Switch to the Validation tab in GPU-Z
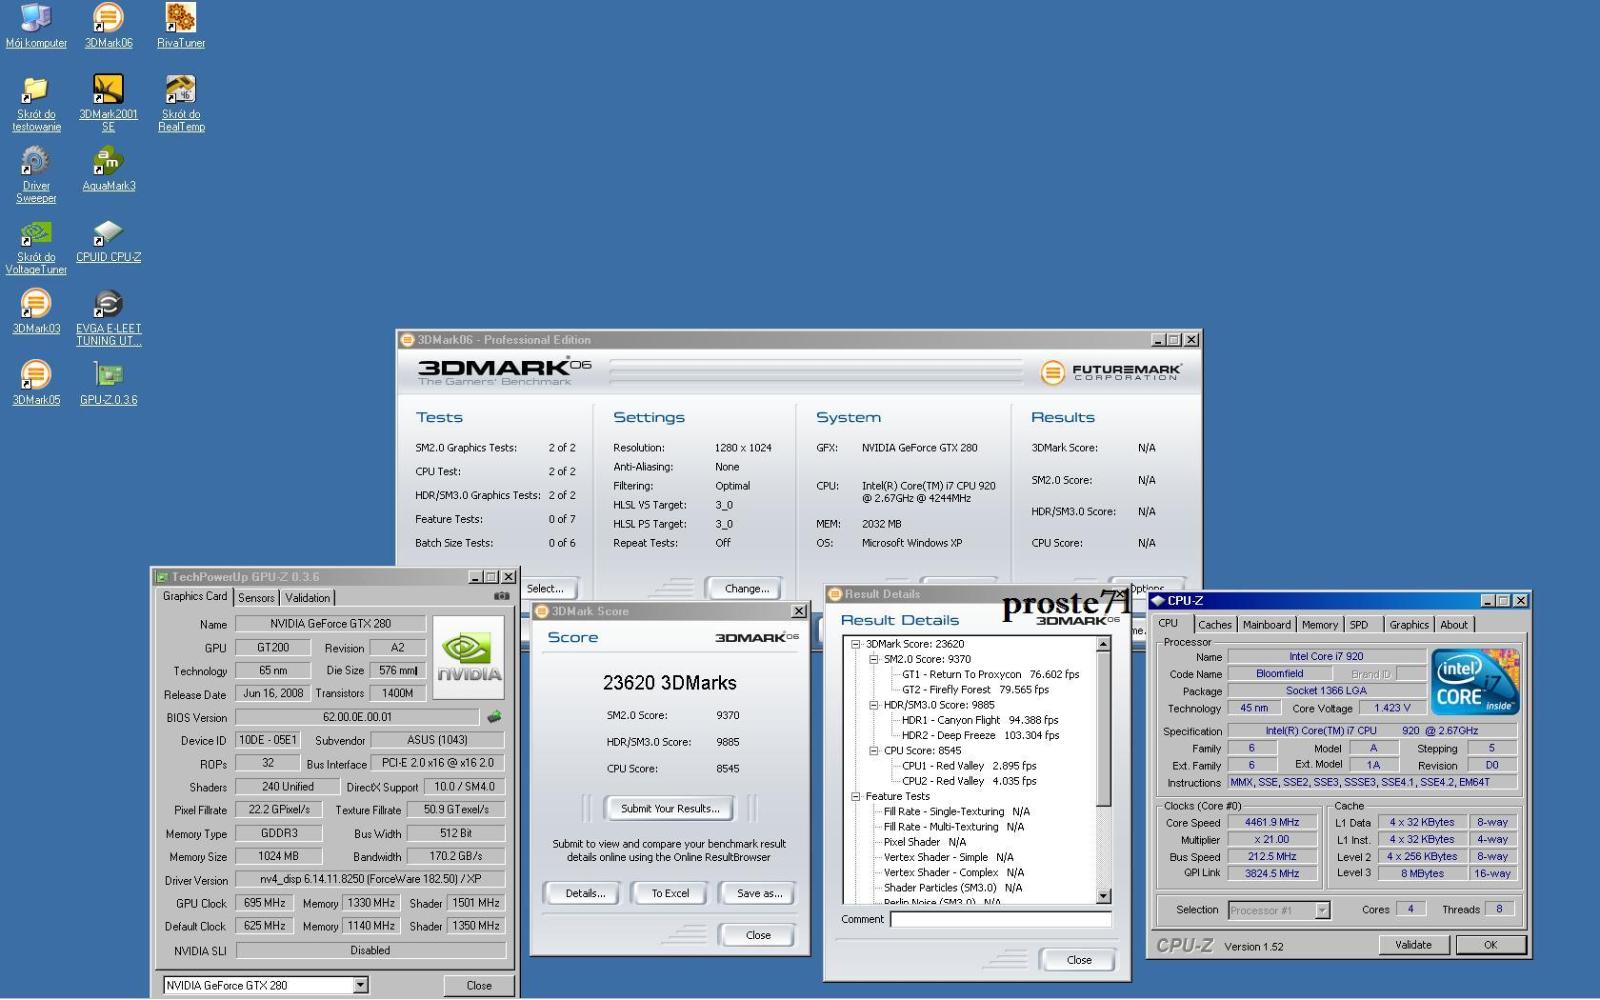This screenshot has height=1000, width=1600. pyautogui.click(x=307, y=597)
